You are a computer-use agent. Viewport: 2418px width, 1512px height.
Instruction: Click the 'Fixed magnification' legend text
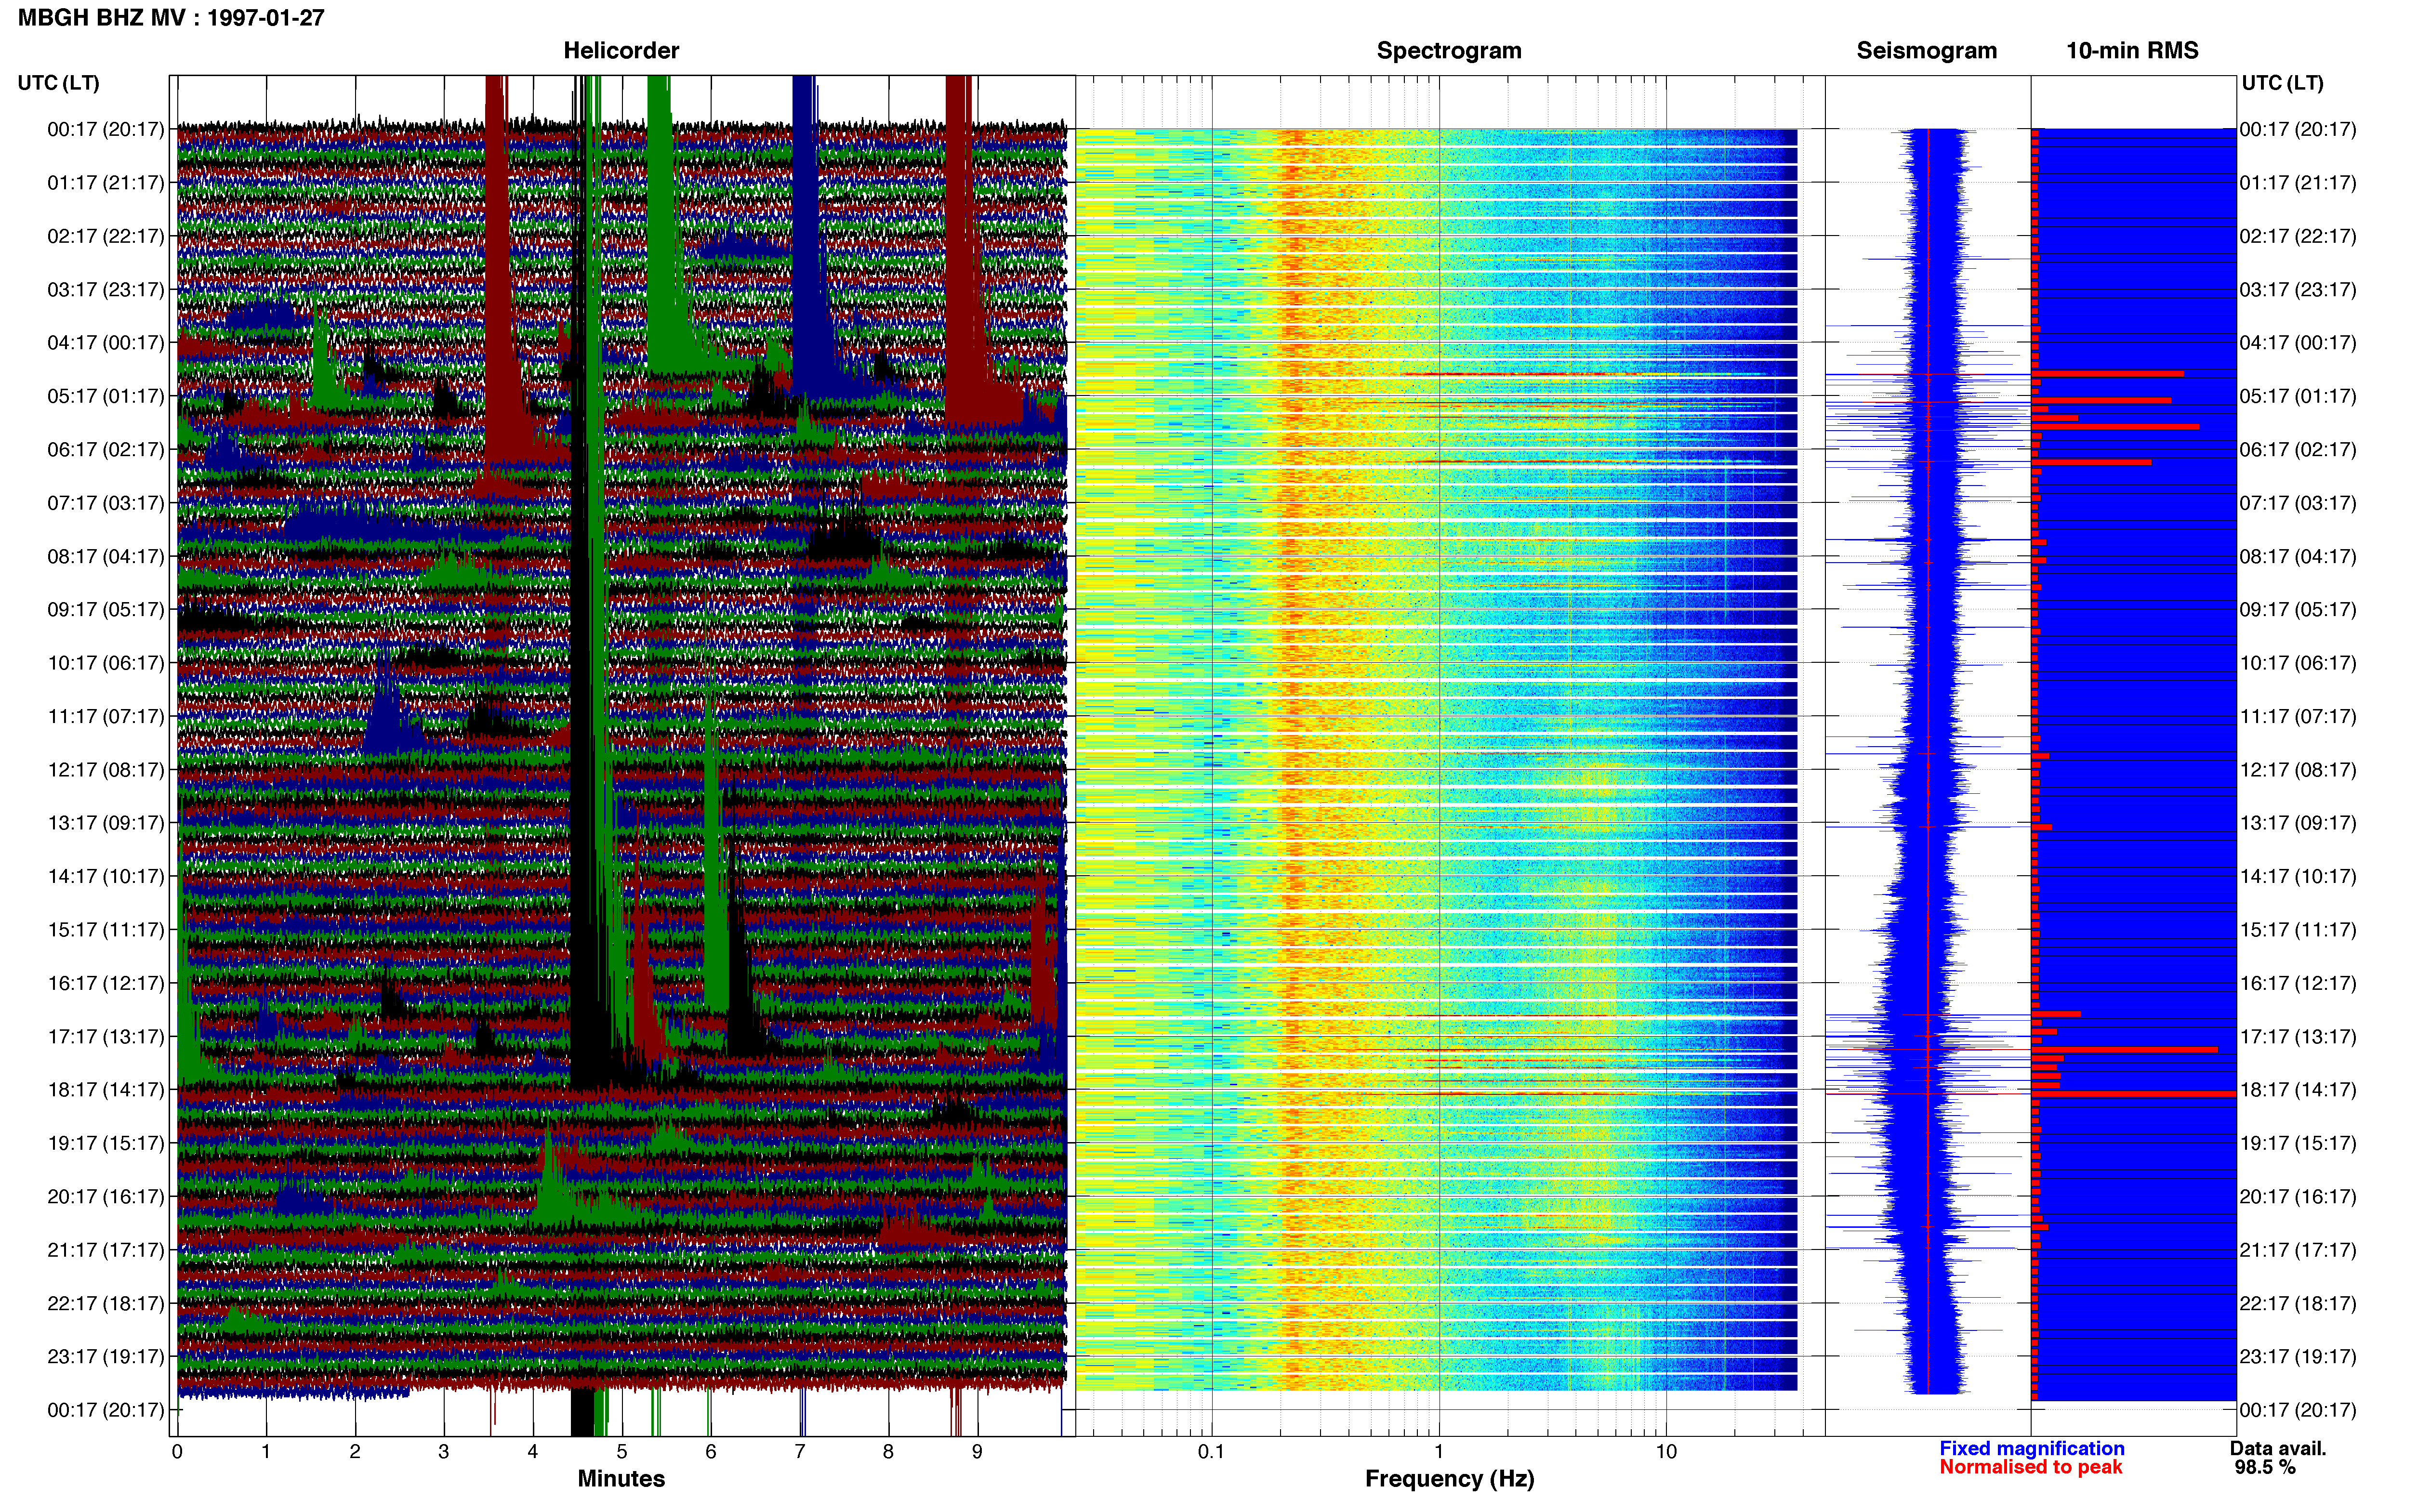[2031, 1448]
